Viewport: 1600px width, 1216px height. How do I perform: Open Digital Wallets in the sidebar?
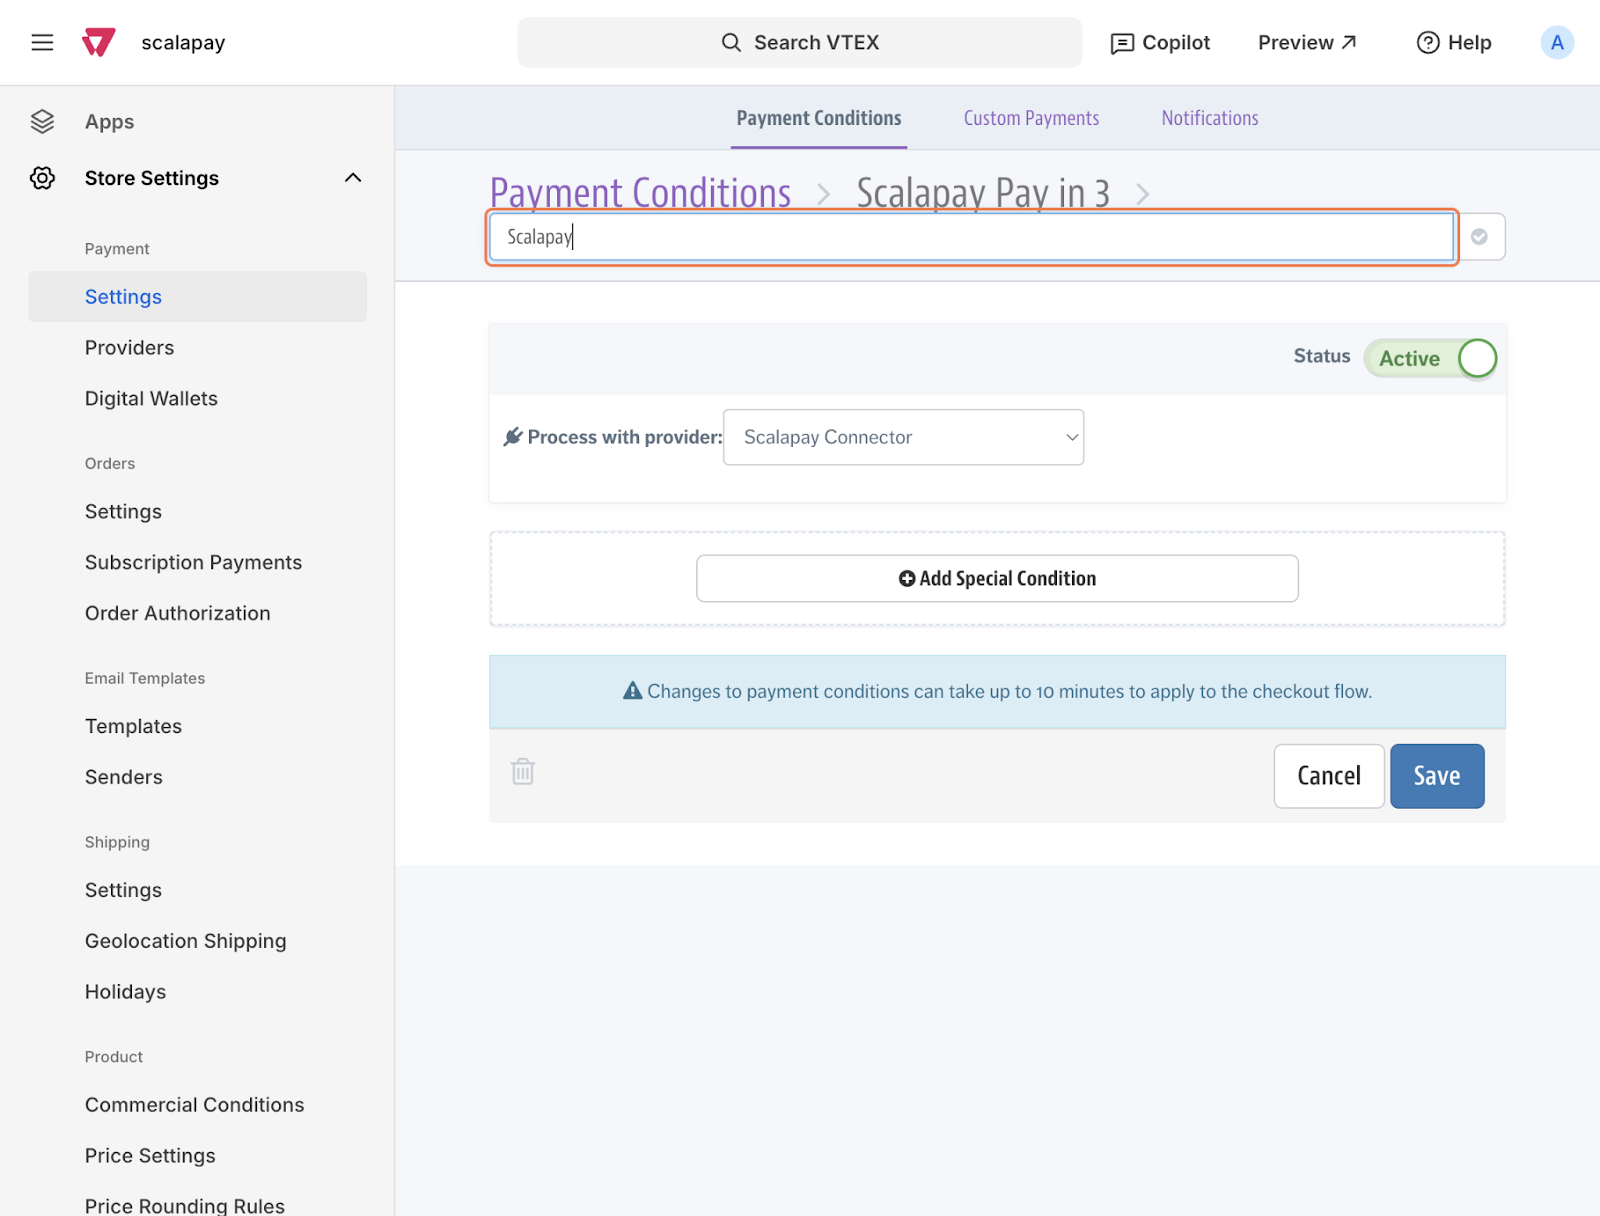(151, 399)
